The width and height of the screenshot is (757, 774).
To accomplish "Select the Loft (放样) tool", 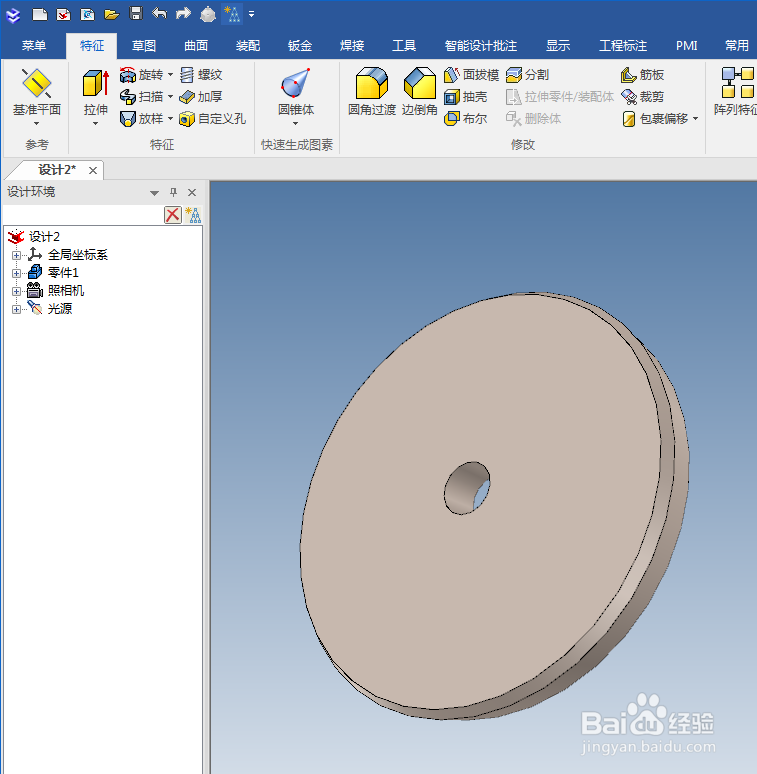I will pos(141,118).
